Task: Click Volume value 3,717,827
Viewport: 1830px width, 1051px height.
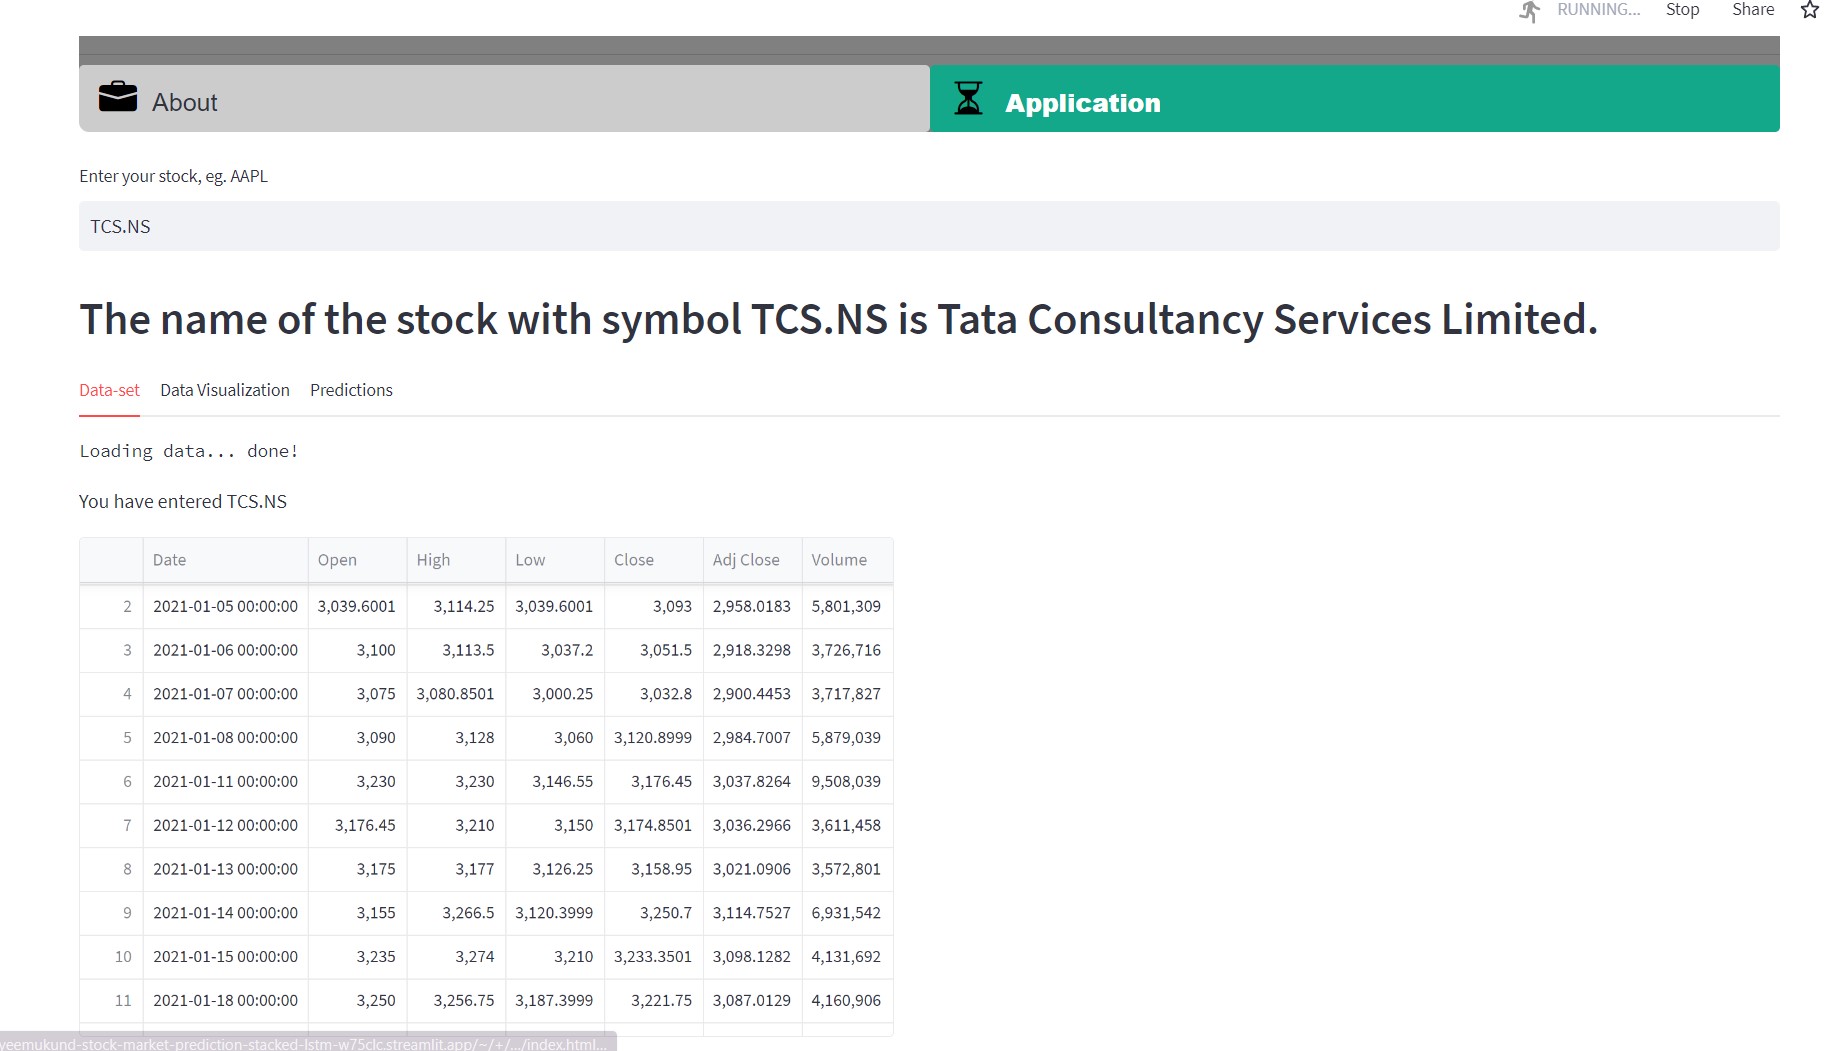Action: [847, 694]
